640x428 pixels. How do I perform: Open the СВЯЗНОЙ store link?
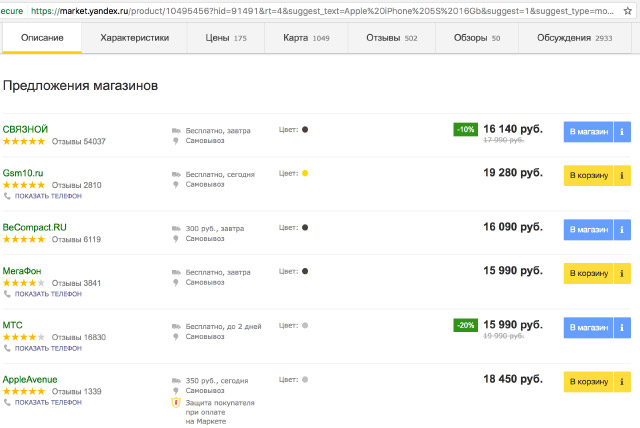25,129
